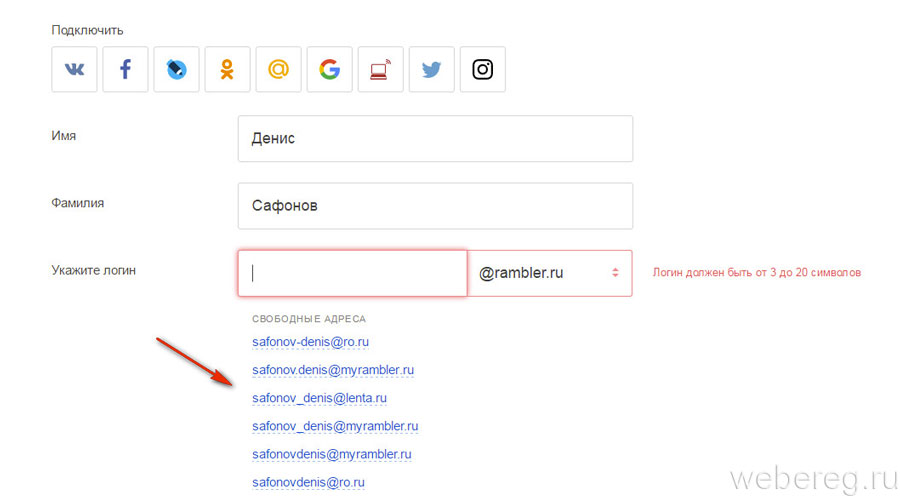Click the Фамилия label
Image resolution: width=900 pixels, height=498 pixels.
77,203
